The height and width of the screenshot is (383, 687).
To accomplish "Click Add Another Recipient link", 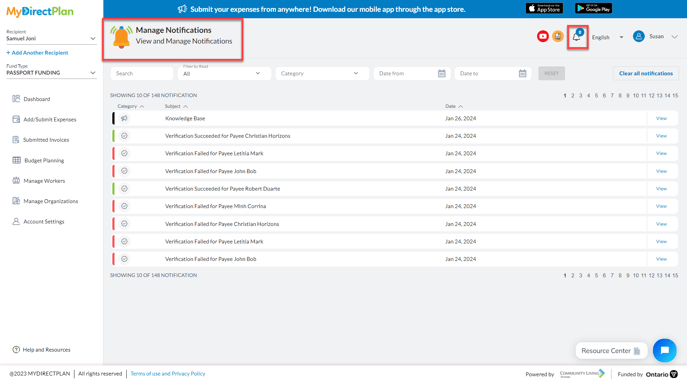I will (x=37, y=53).
